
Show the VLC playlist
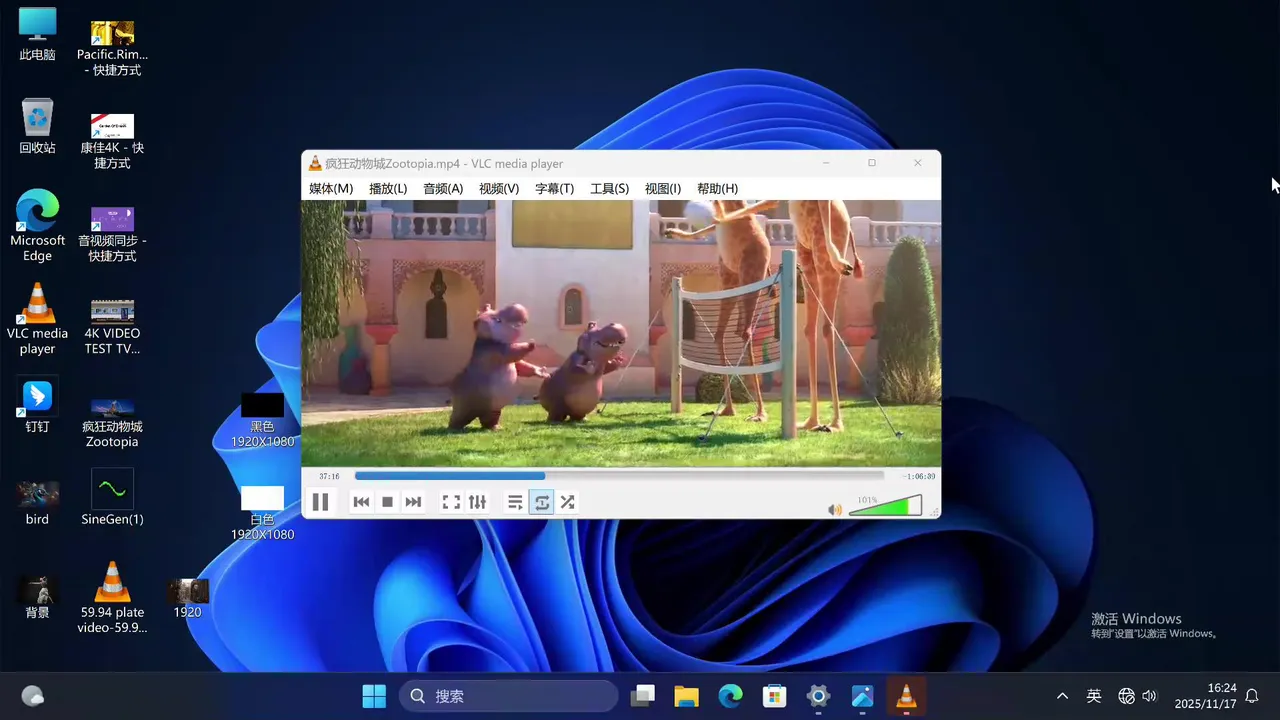coord(515,502)
